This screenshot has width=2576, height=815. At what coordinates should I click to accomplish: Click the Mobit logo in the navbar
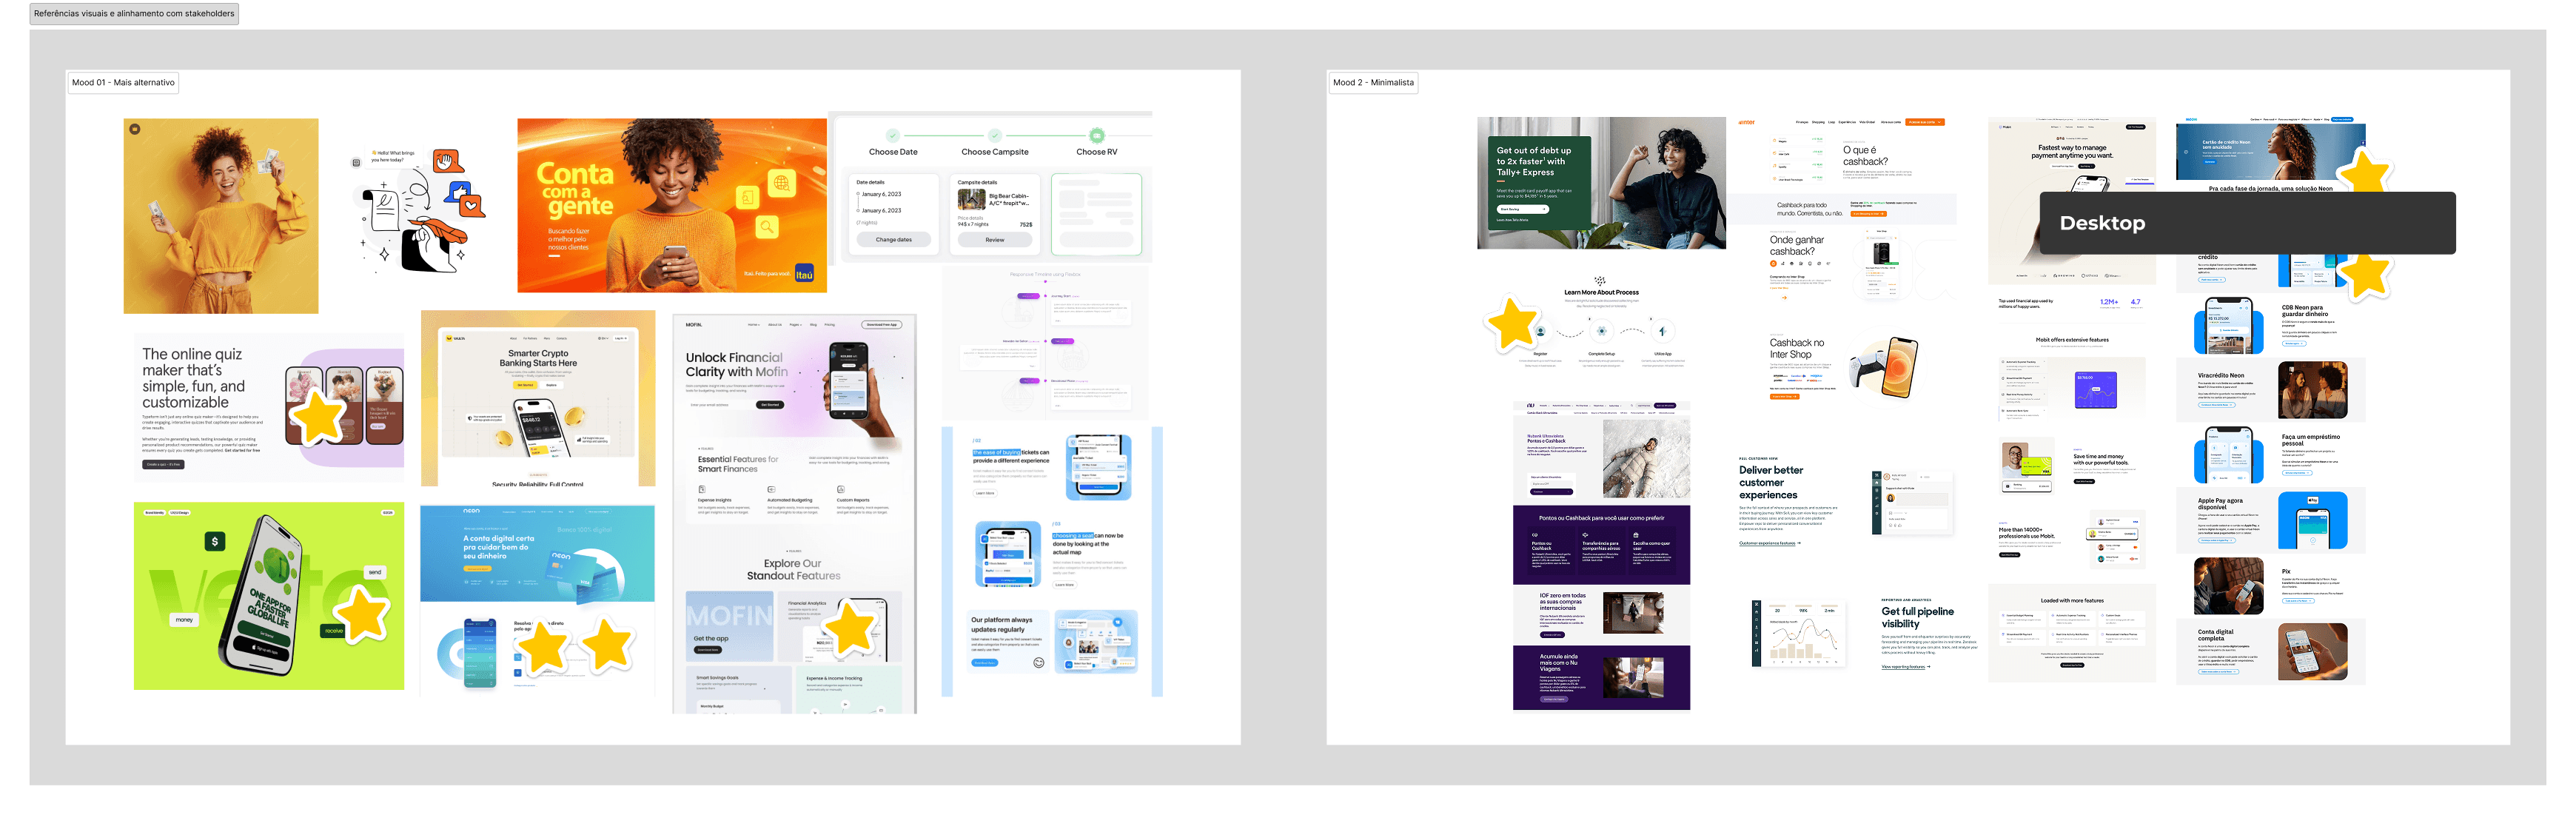click(2006, 127)
